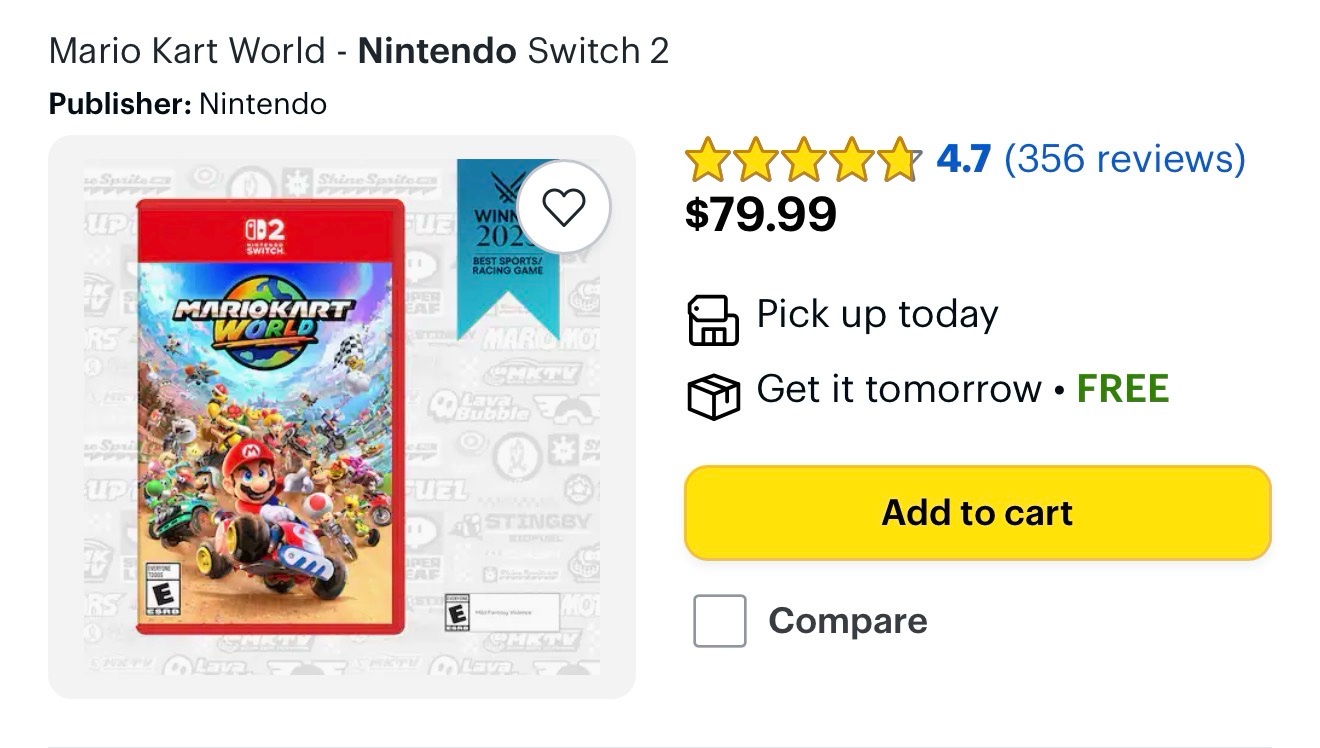Click the $79.99 price
The height and width of the screenshot is (748, 1320).
(x=760, y=213)
